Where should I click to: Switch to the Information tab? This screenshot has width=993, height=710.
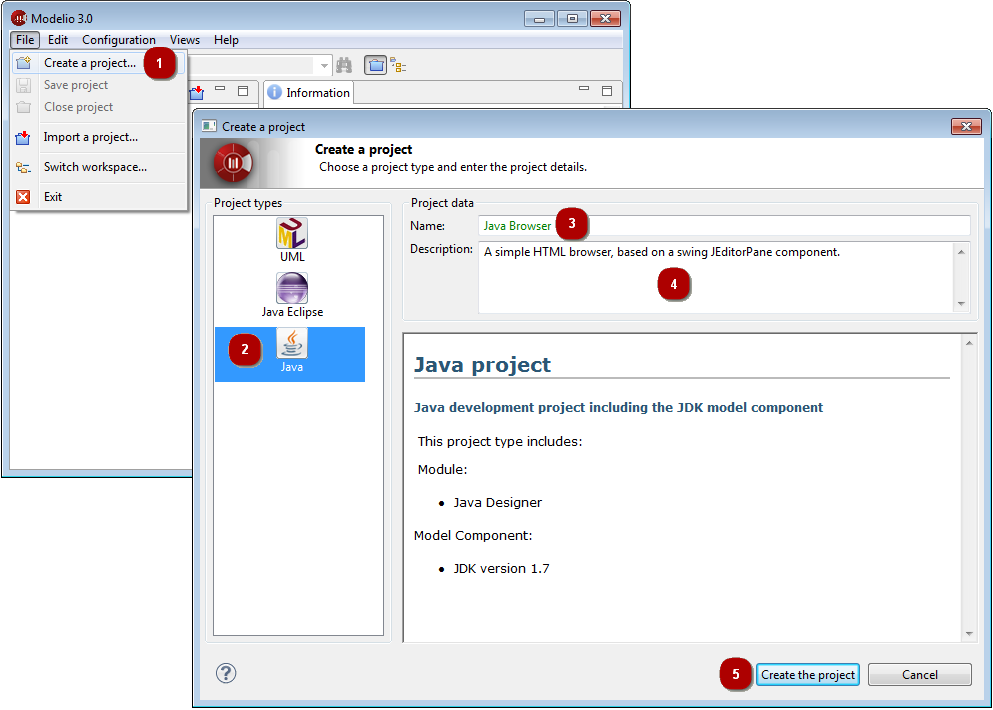point(308,92)
